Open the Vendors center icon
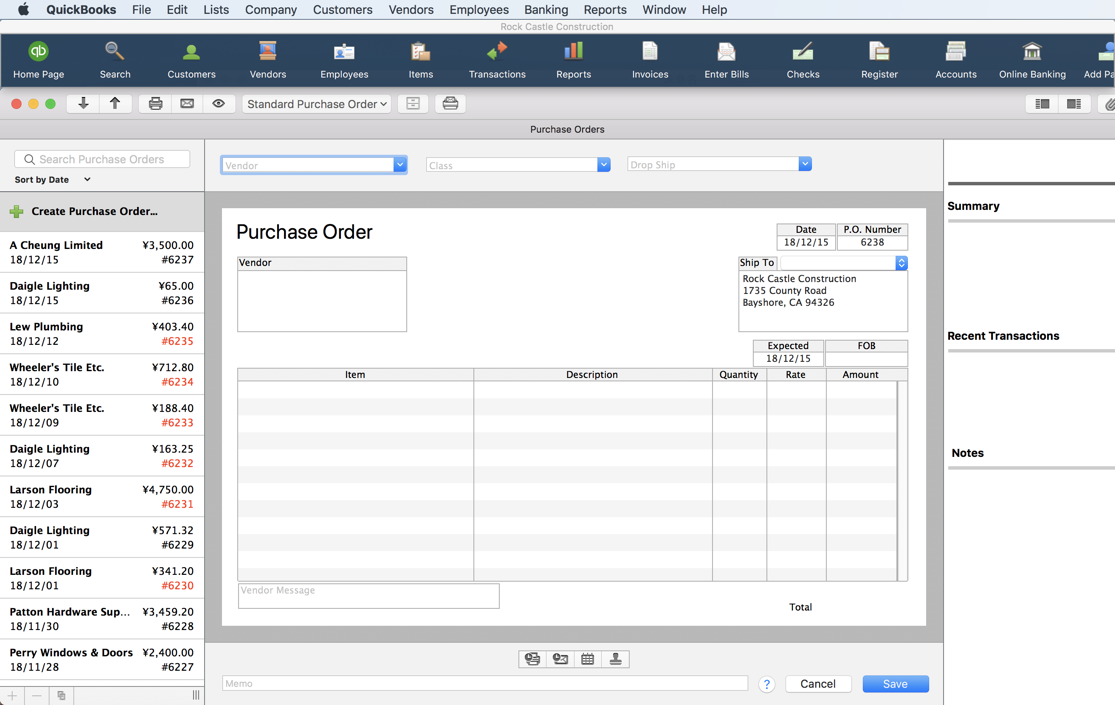1115x705 pixels. (267, 59)
